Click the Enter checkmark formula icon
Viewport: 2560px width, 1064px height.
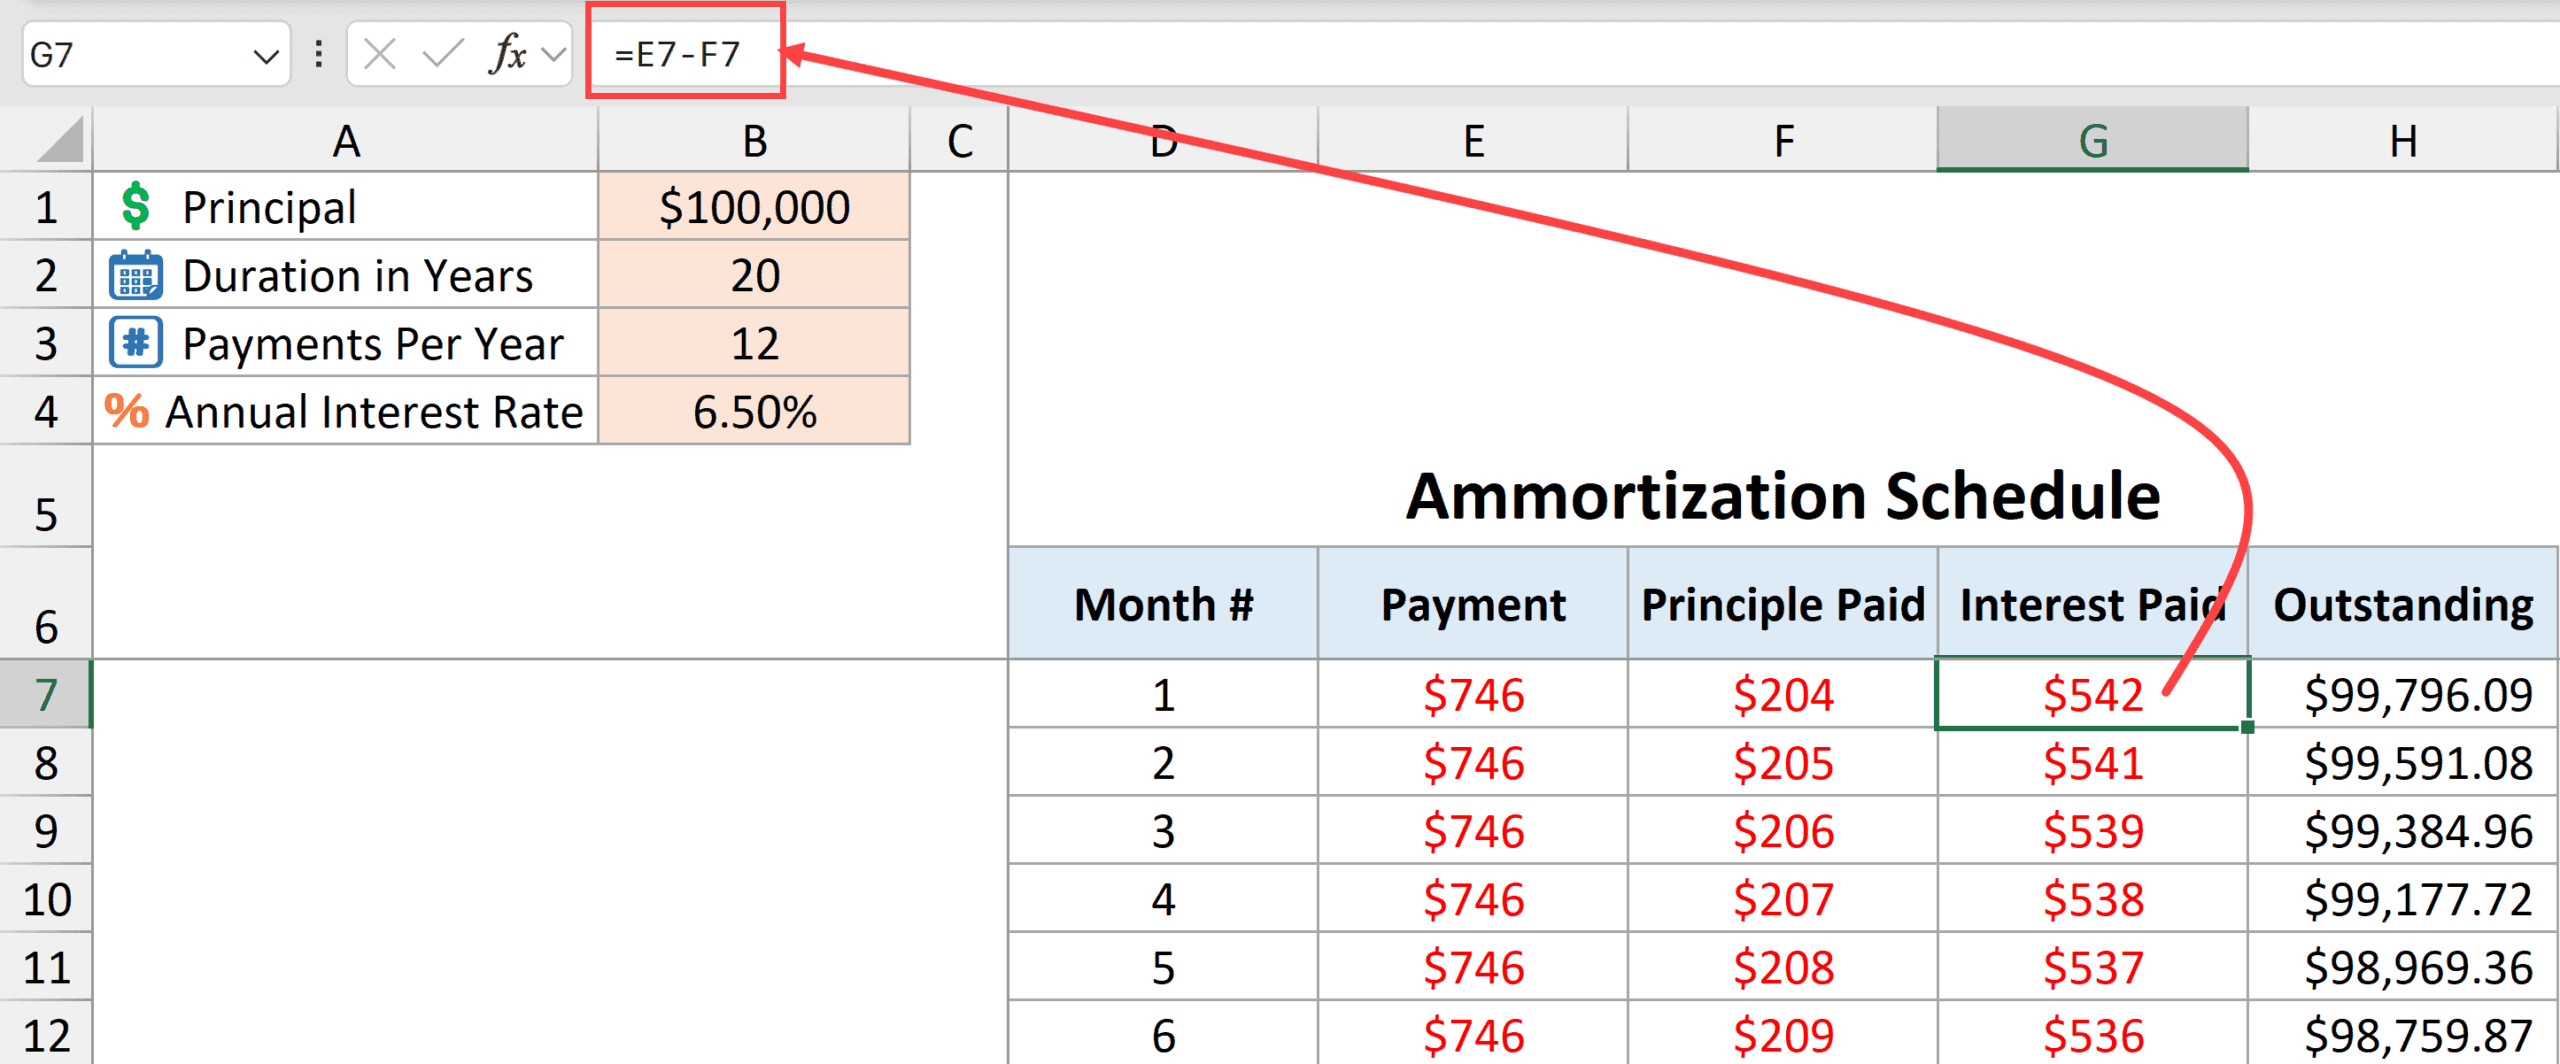[442, 54]
